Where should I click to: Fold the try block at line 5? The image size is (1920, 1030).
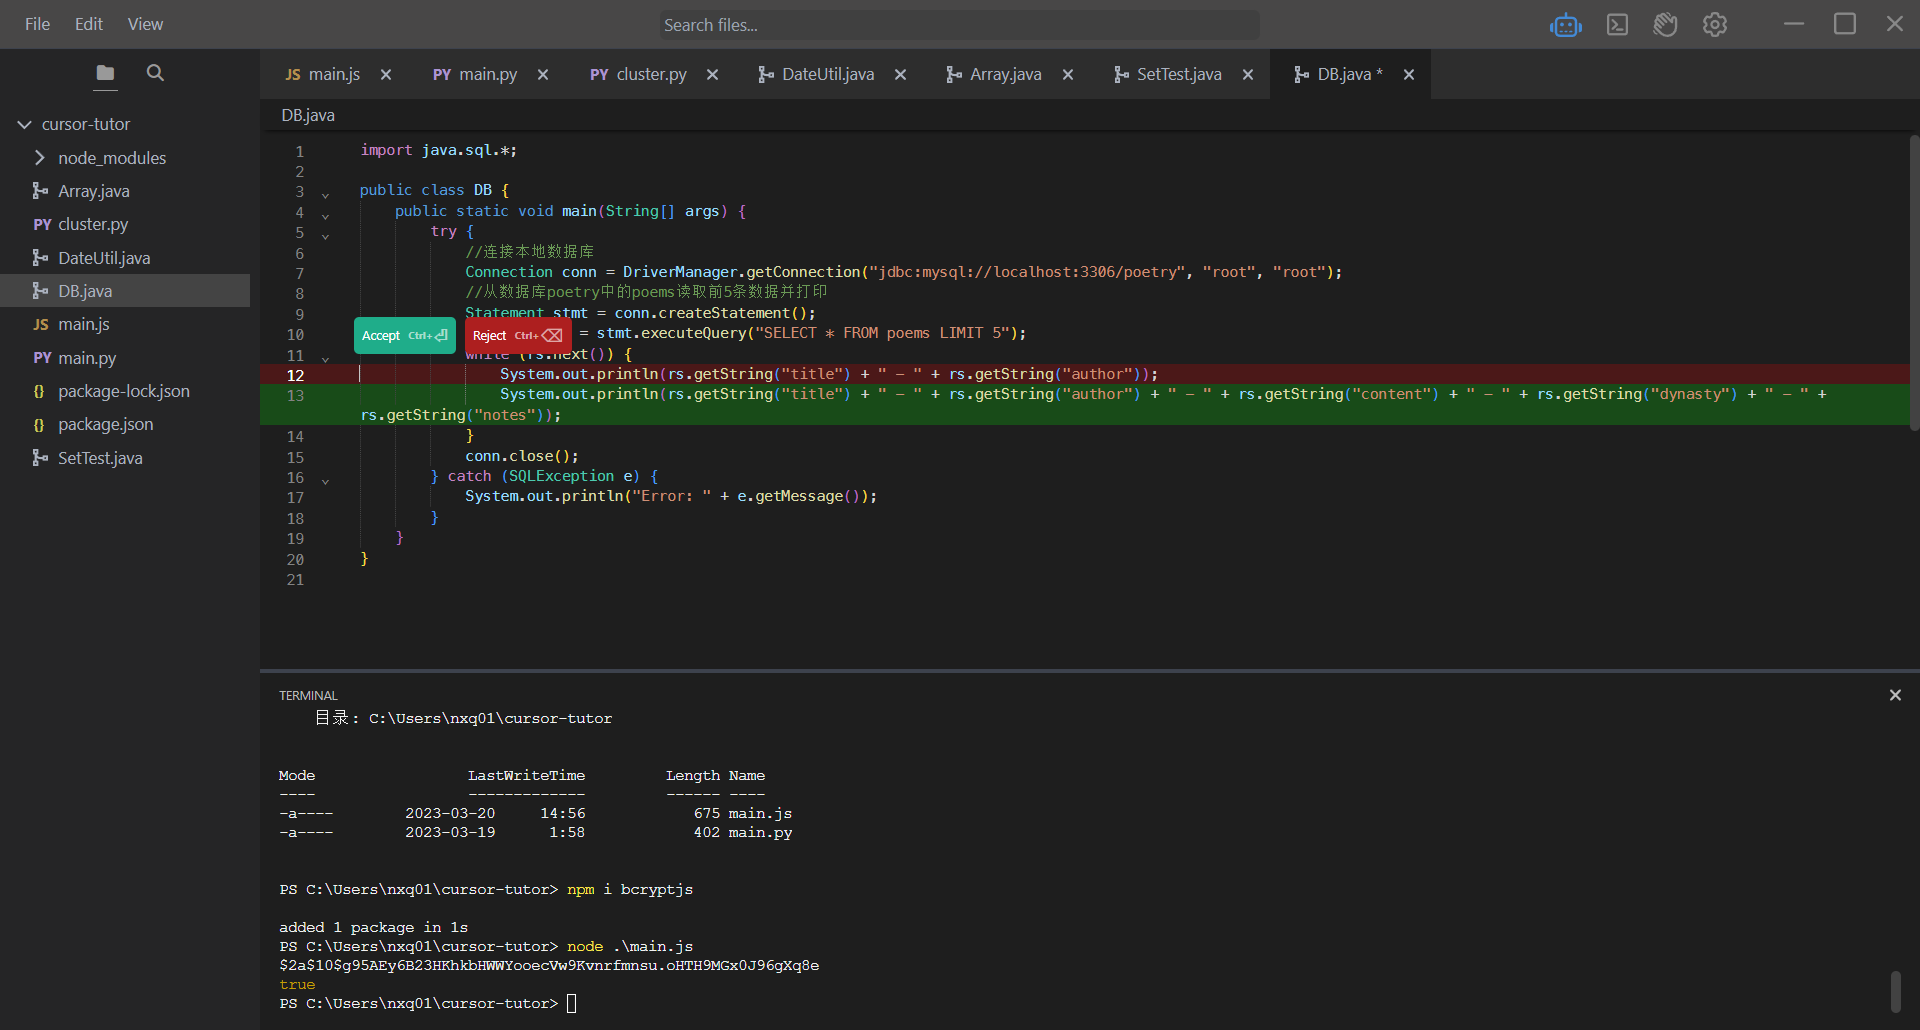click(x=325, y=236)
